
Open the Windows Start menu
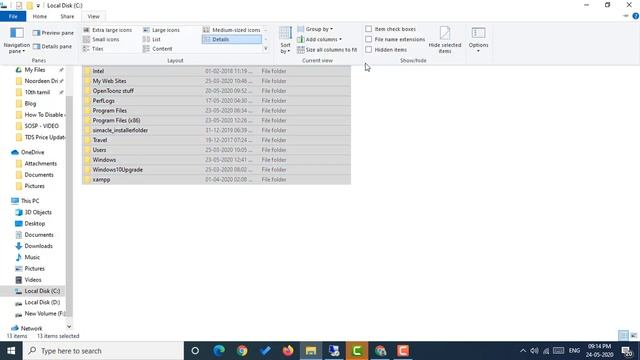11,351
